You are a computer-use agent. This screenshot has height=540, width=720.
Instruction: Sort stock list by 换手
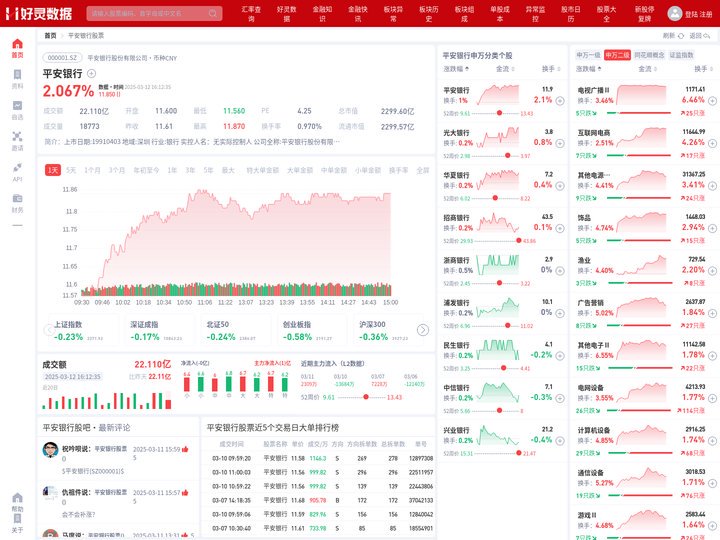click(551, 69)
